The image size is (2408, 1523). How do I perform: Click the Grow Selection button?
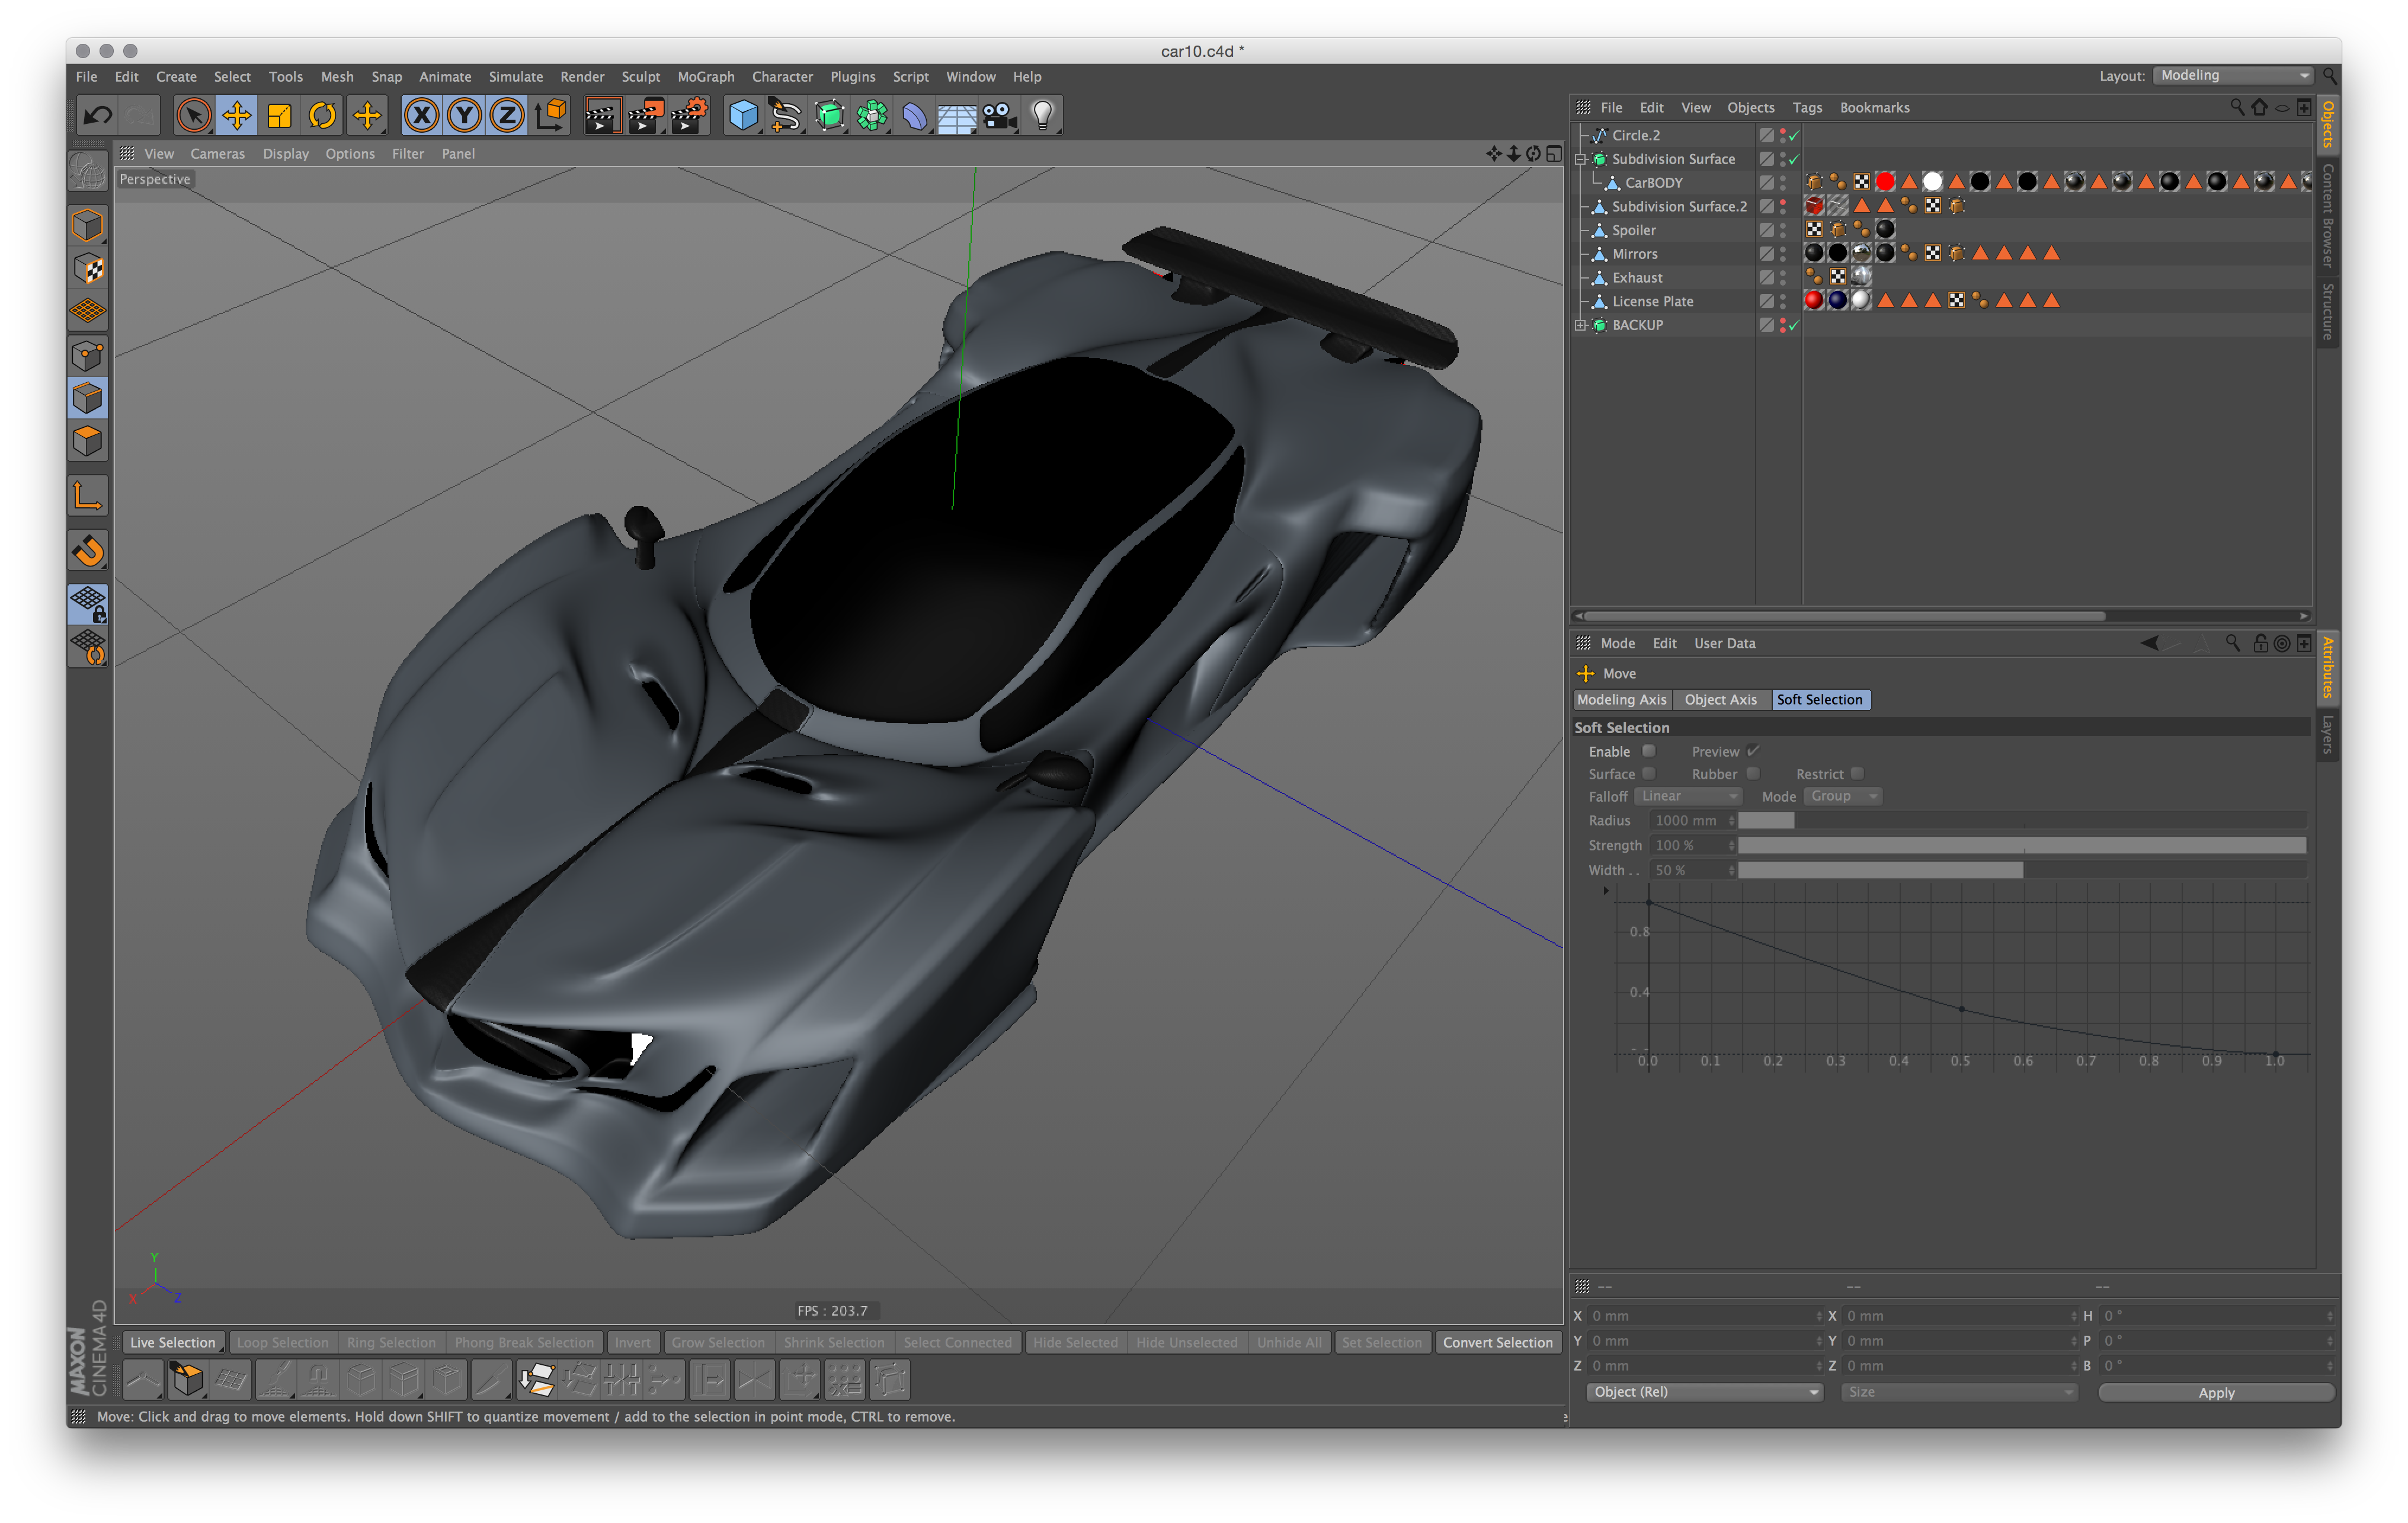718,1342
